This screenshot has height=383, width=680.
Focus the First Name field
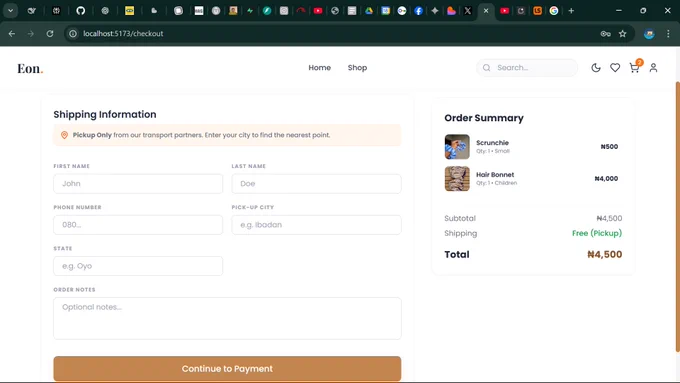(x=138, y=183)
